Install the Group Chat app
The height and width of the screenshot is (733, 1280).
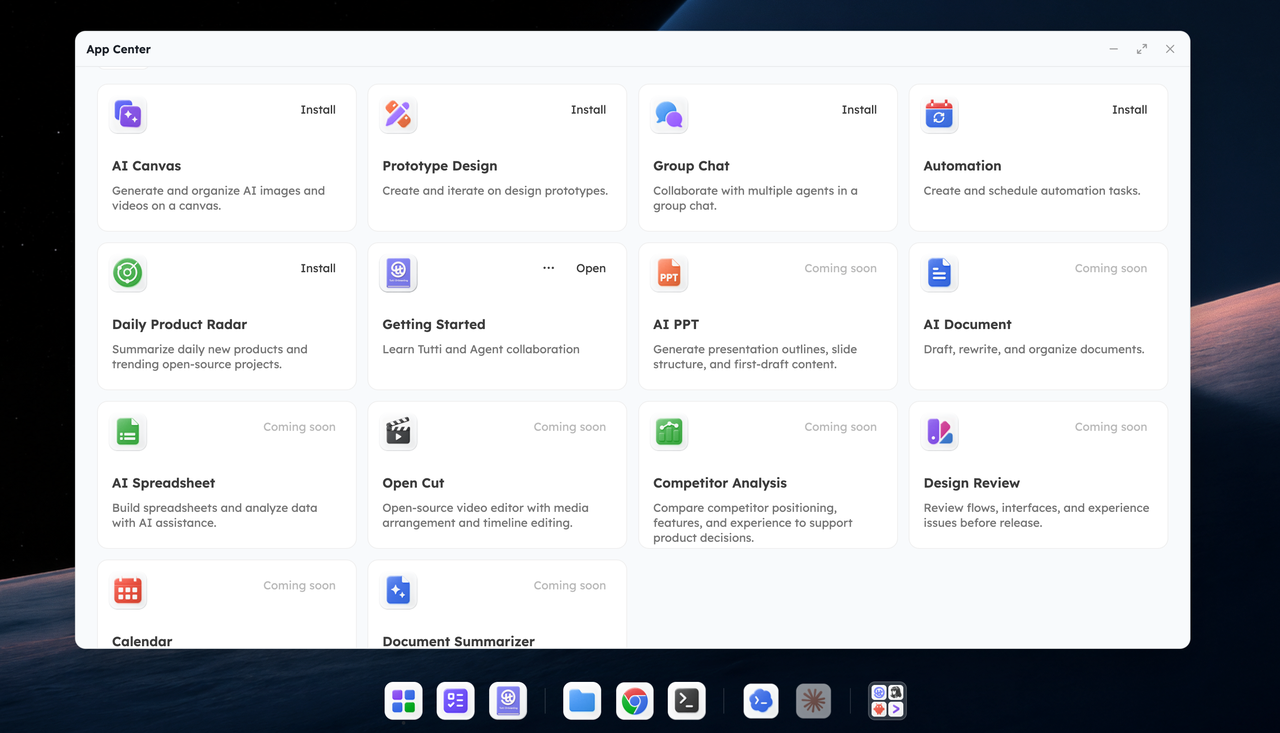click(859, 110)
